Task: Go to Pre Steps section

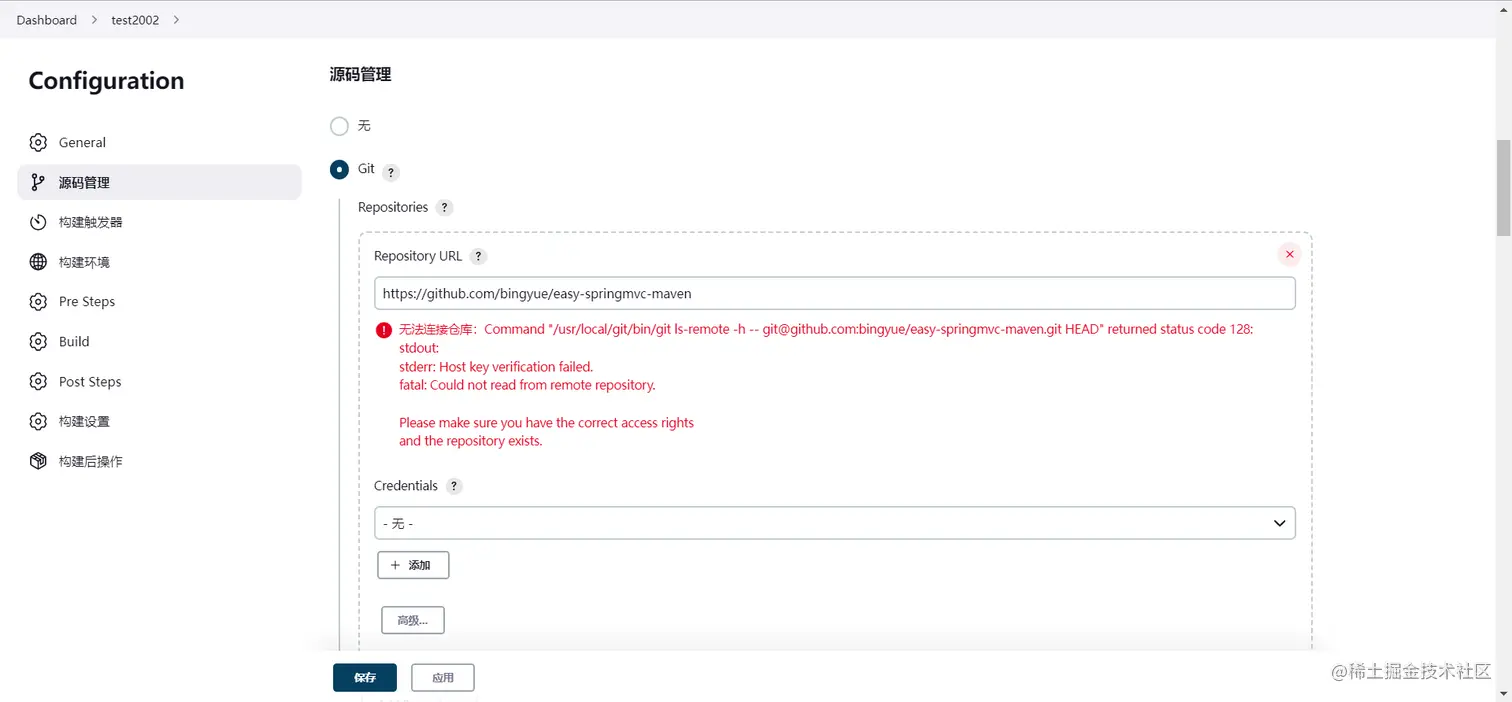Action: point(87,302)
